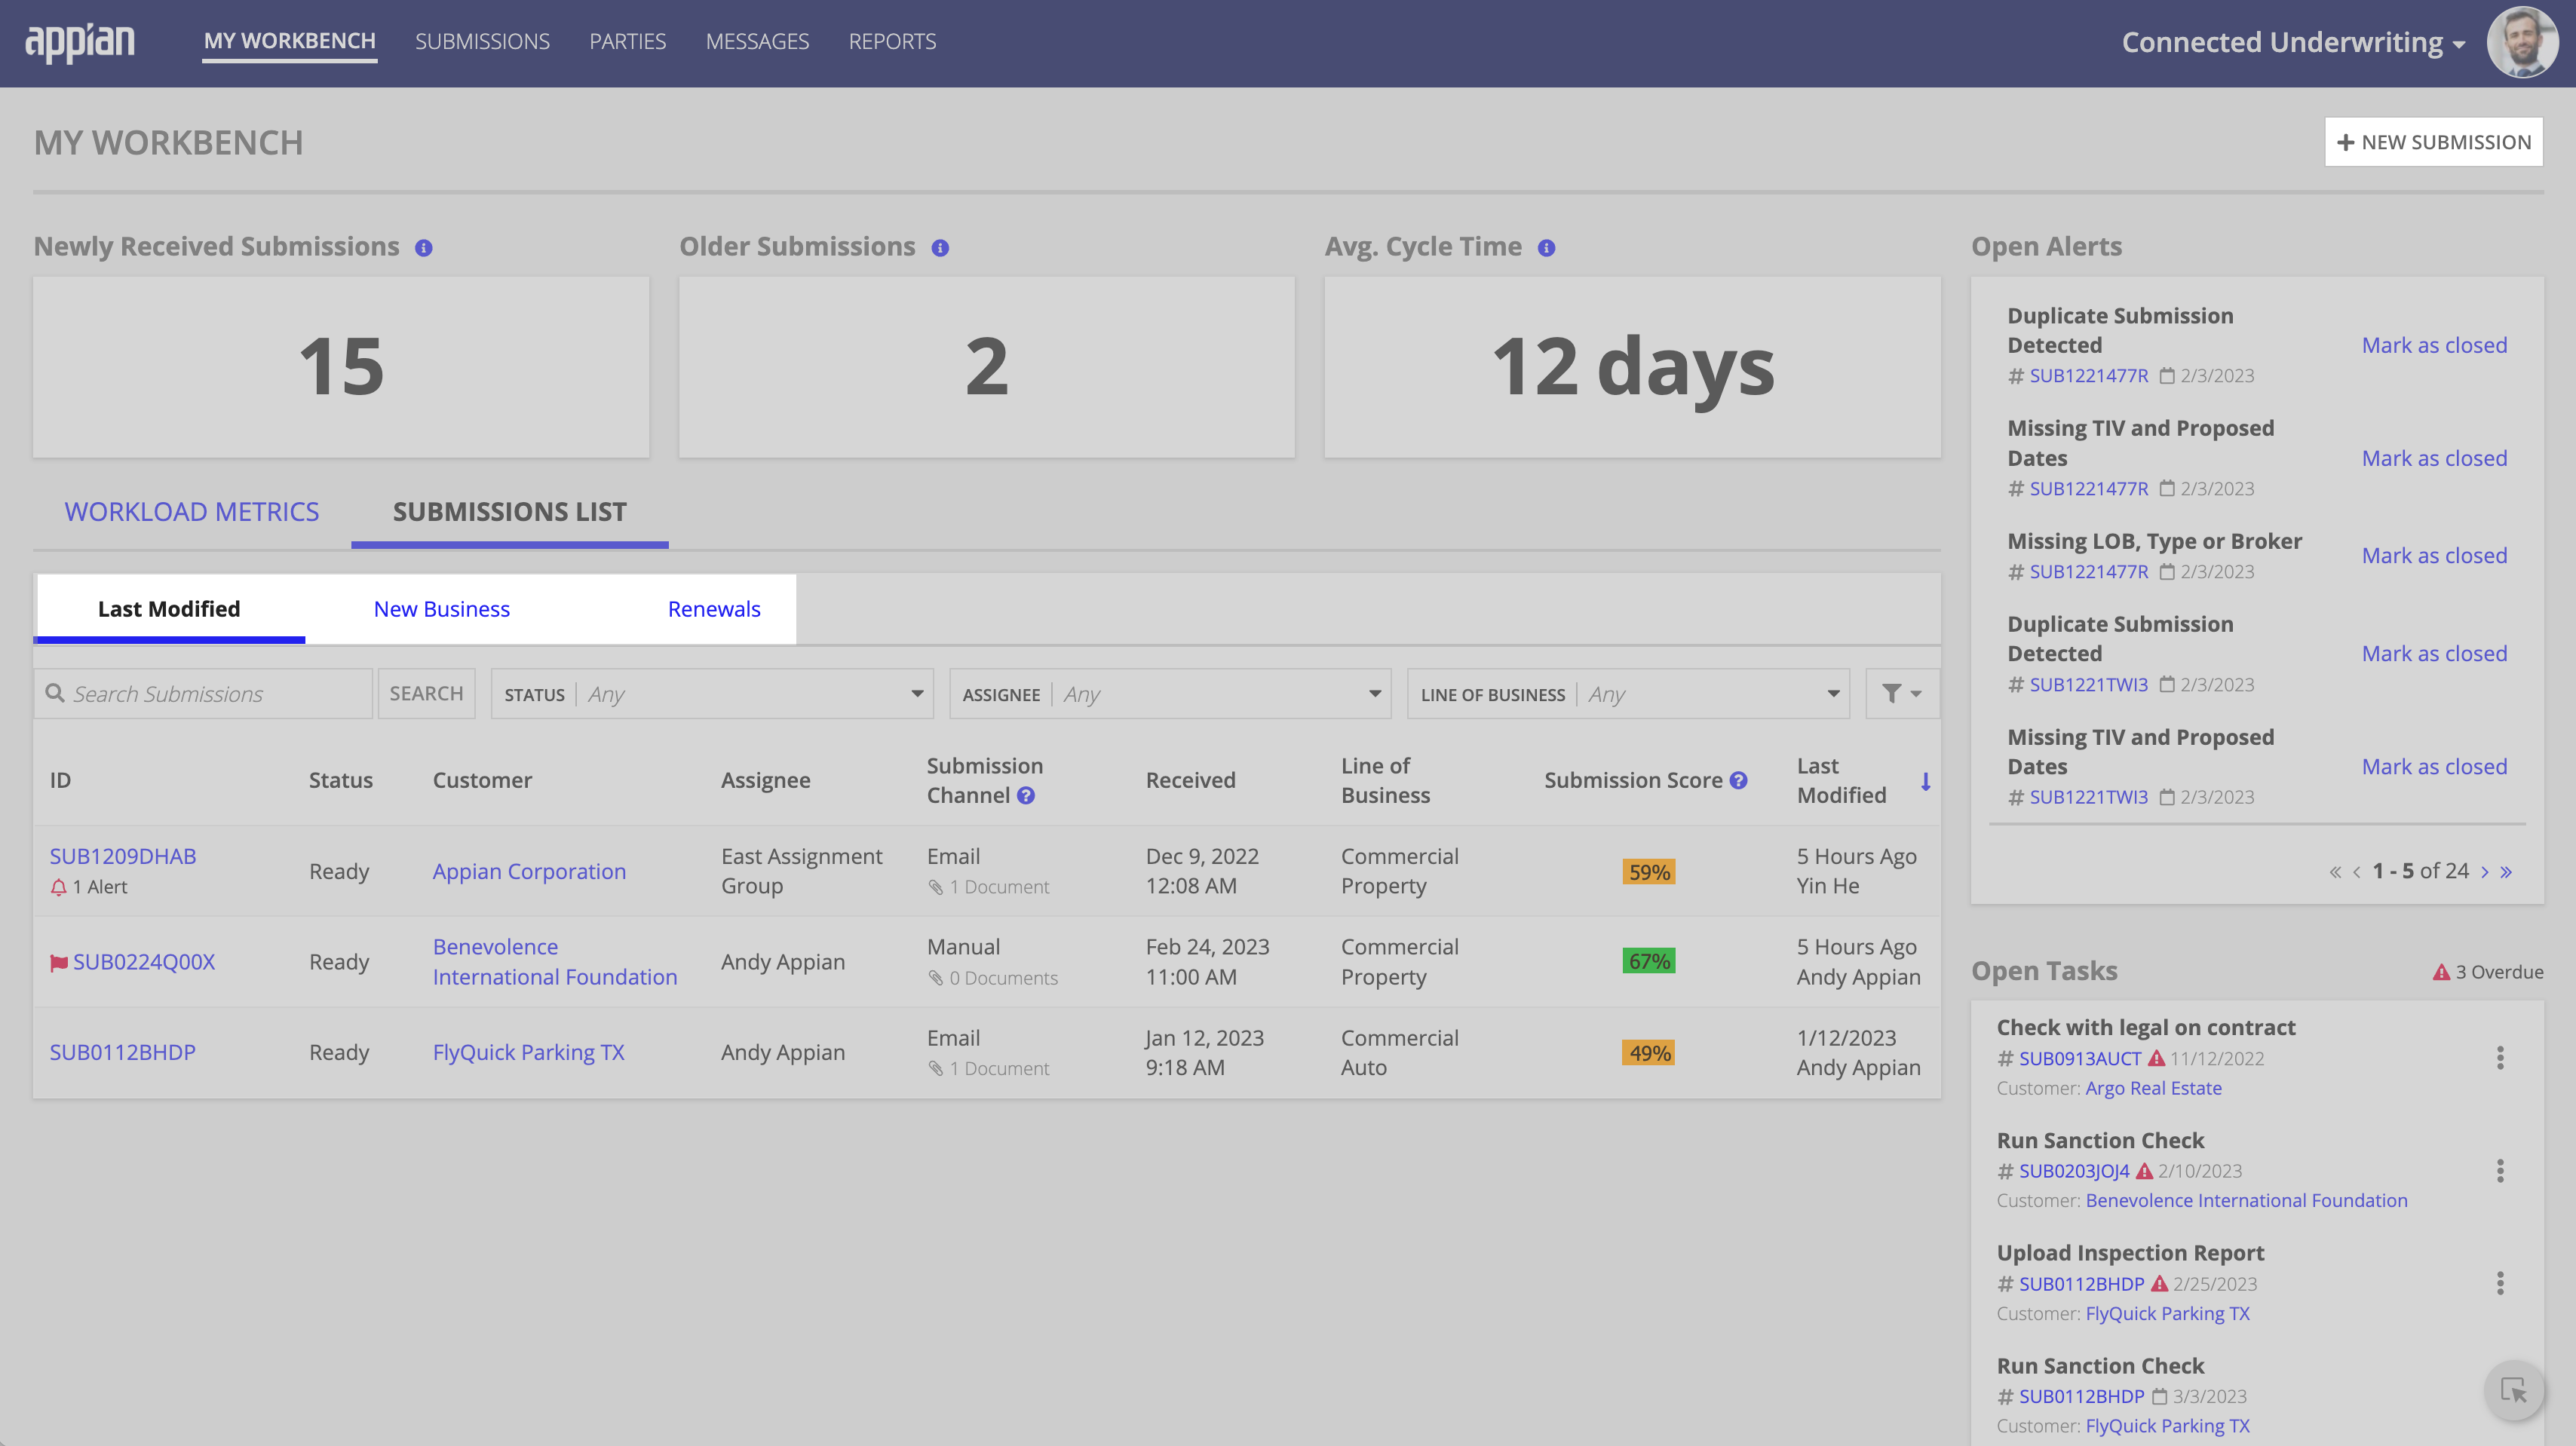The height and width of the screenshot is (1446, 2576).
Task: Click the info icon next to Avg. Cycle Time
Action: pyautogui.click(x=1547, y=246)
